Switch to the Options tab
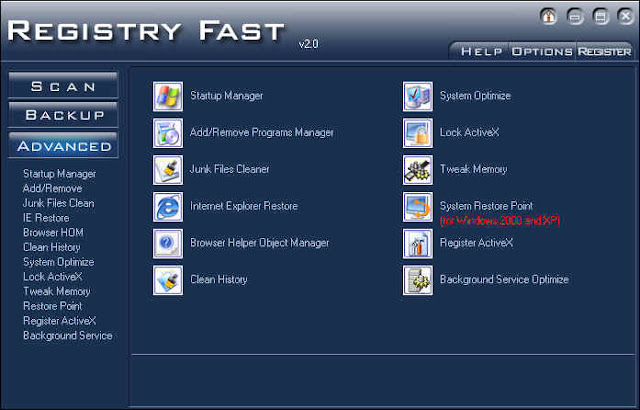 tap(542, 52)
